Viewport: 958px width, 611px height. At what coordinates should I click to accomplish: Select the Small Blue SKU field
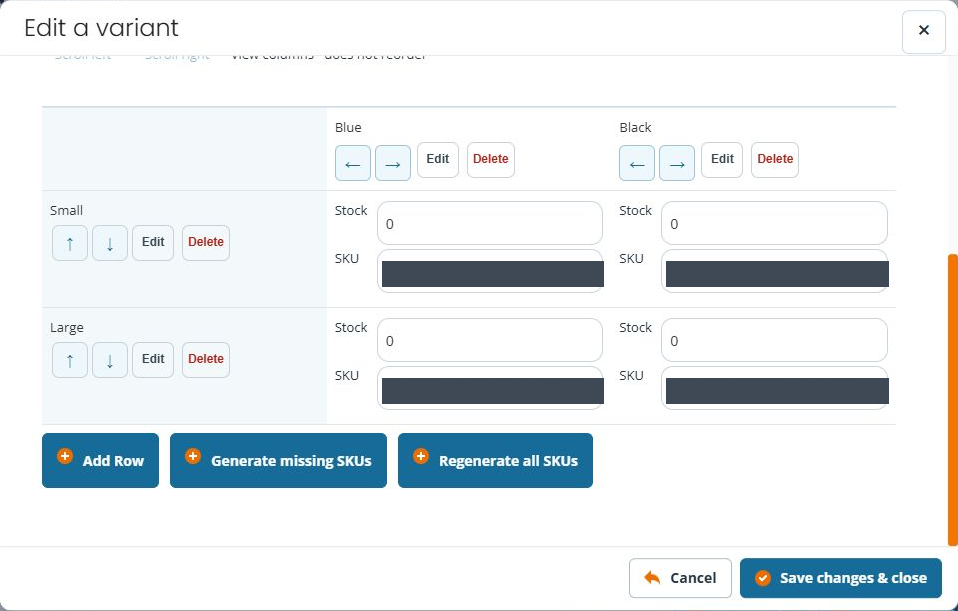click(x=490, y=271)
